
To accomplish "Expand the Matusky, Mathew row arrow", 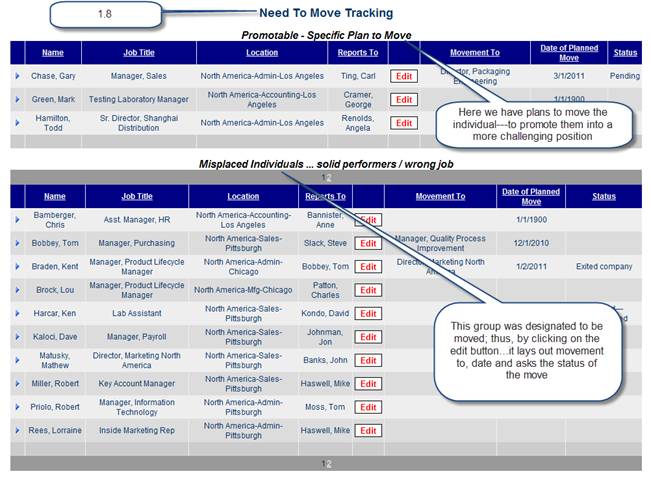I will pos(17,360).
